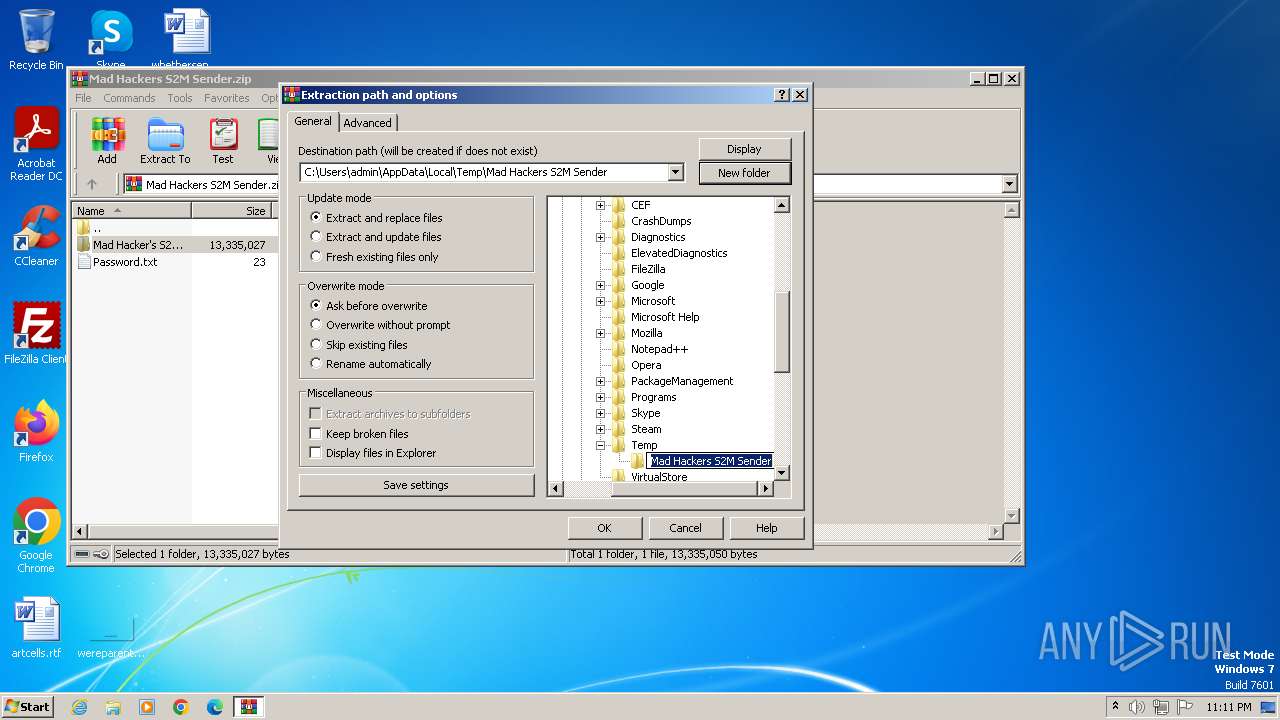
Task: Switch to the Advanced tab
Action: point(368,123)
